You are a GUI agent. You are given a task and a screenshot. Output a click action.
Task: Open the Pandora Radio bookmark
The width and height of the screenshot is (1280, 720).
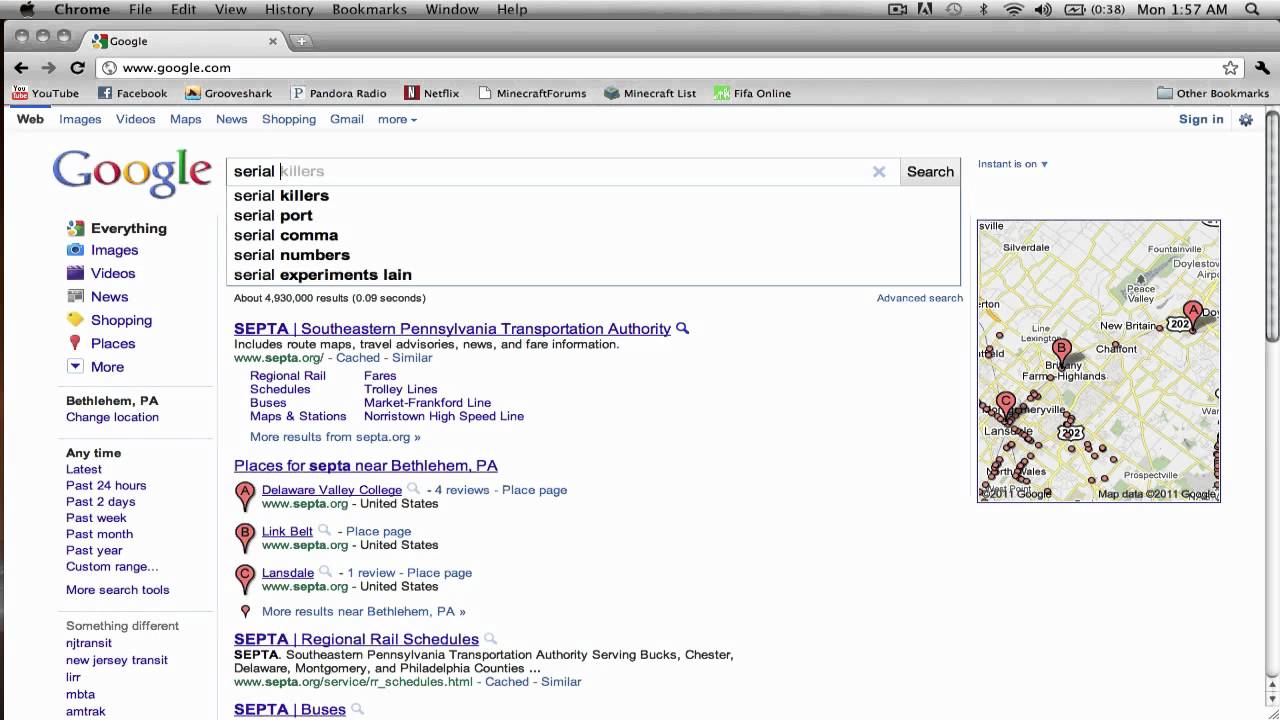click(x=338, y=93)
